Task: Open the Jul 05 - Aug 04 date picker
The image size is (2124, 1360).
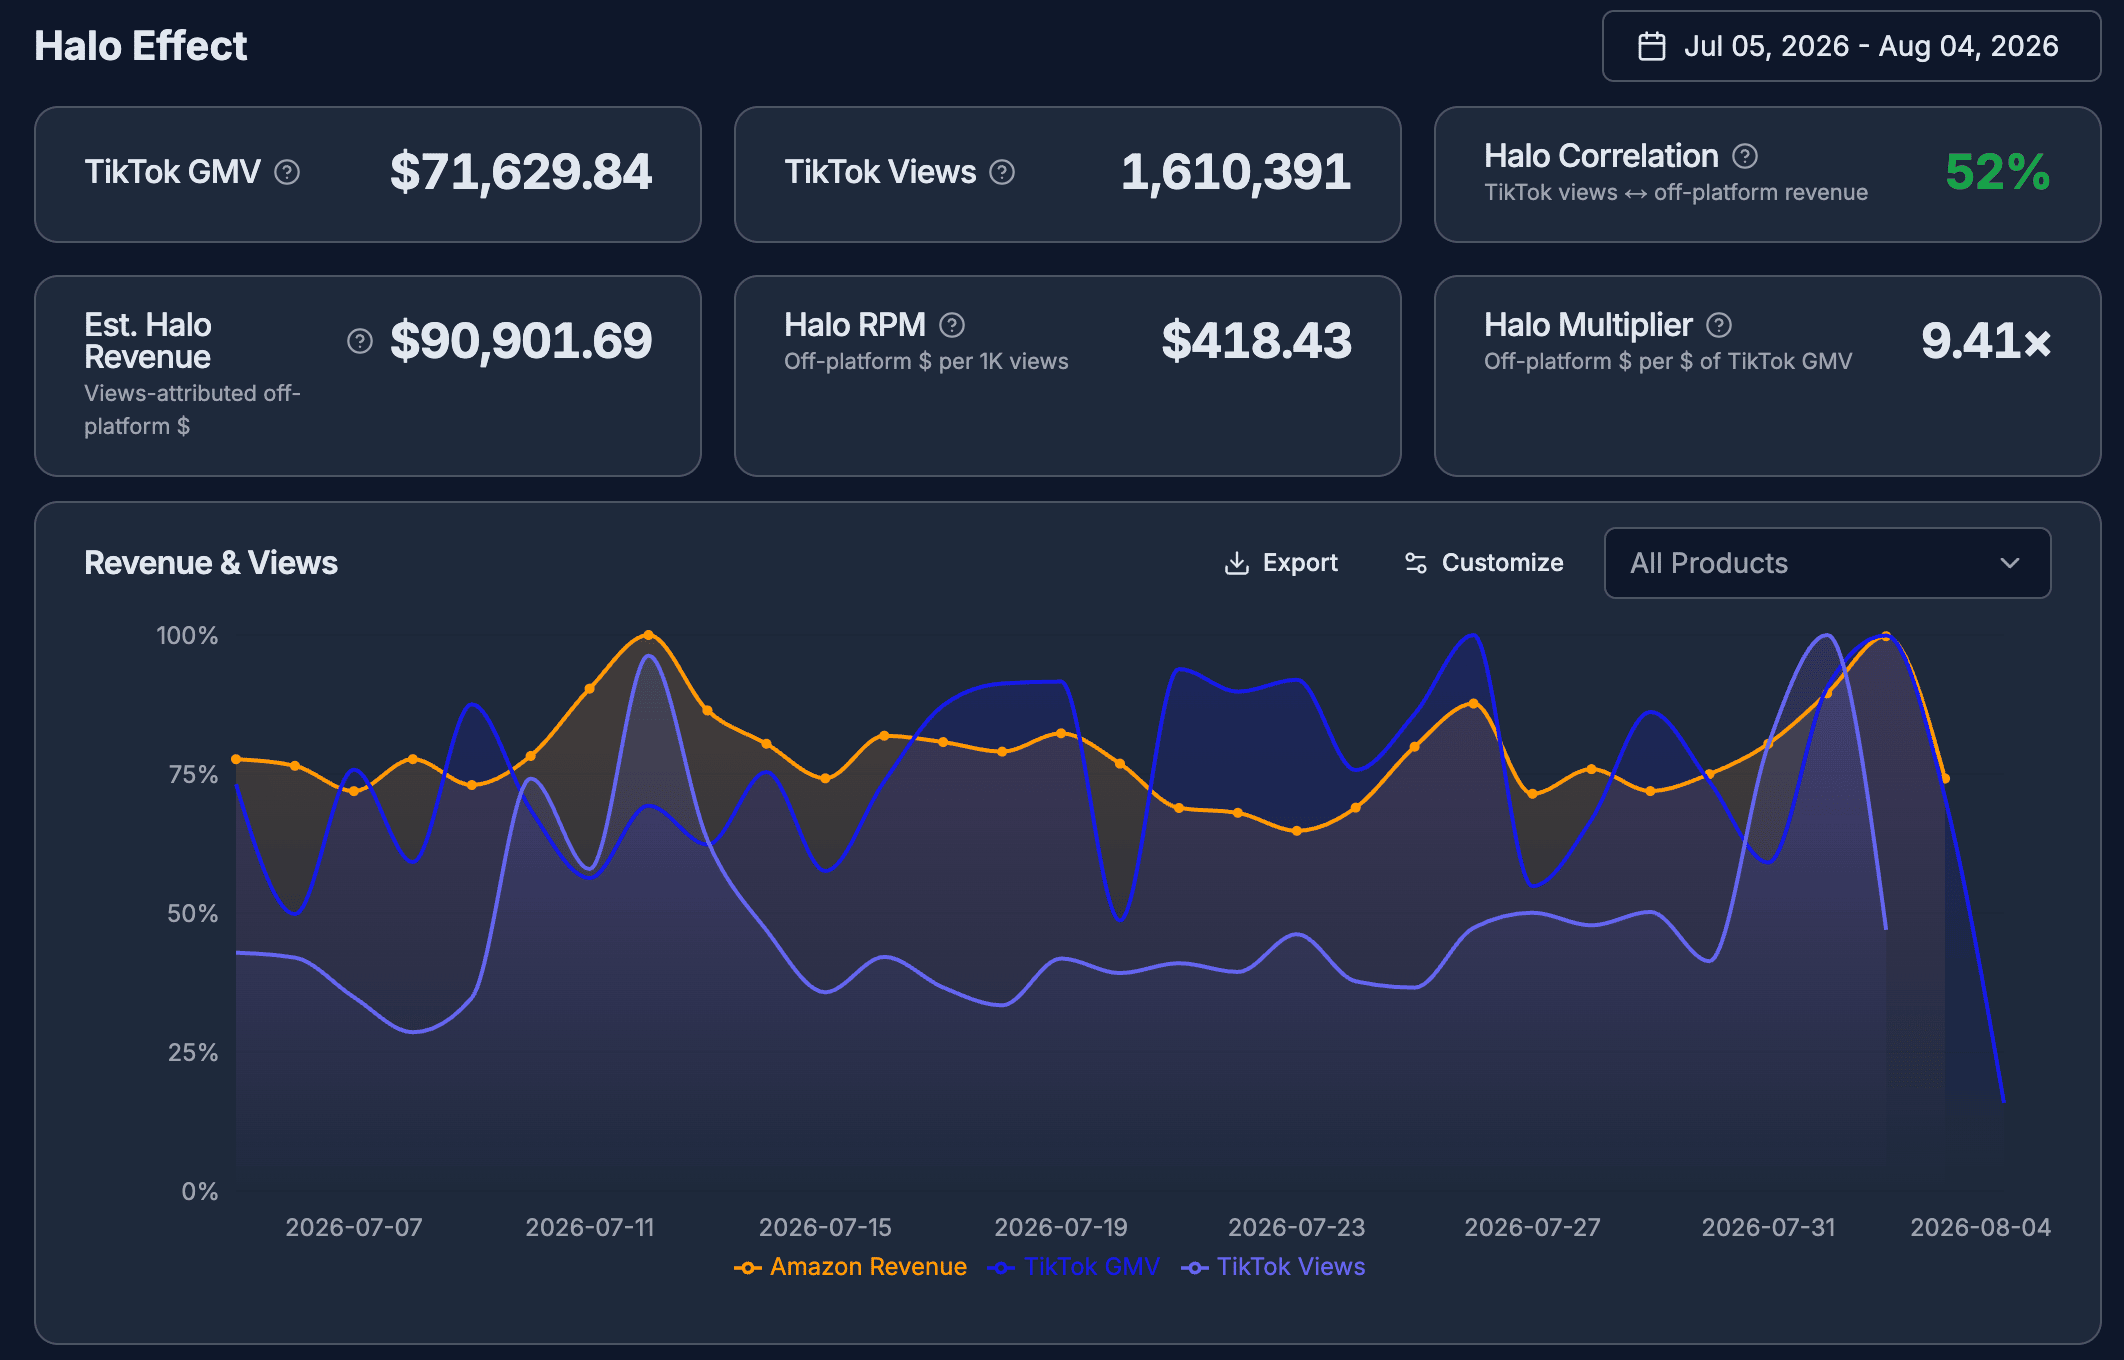Action: tap(1851, 46)
